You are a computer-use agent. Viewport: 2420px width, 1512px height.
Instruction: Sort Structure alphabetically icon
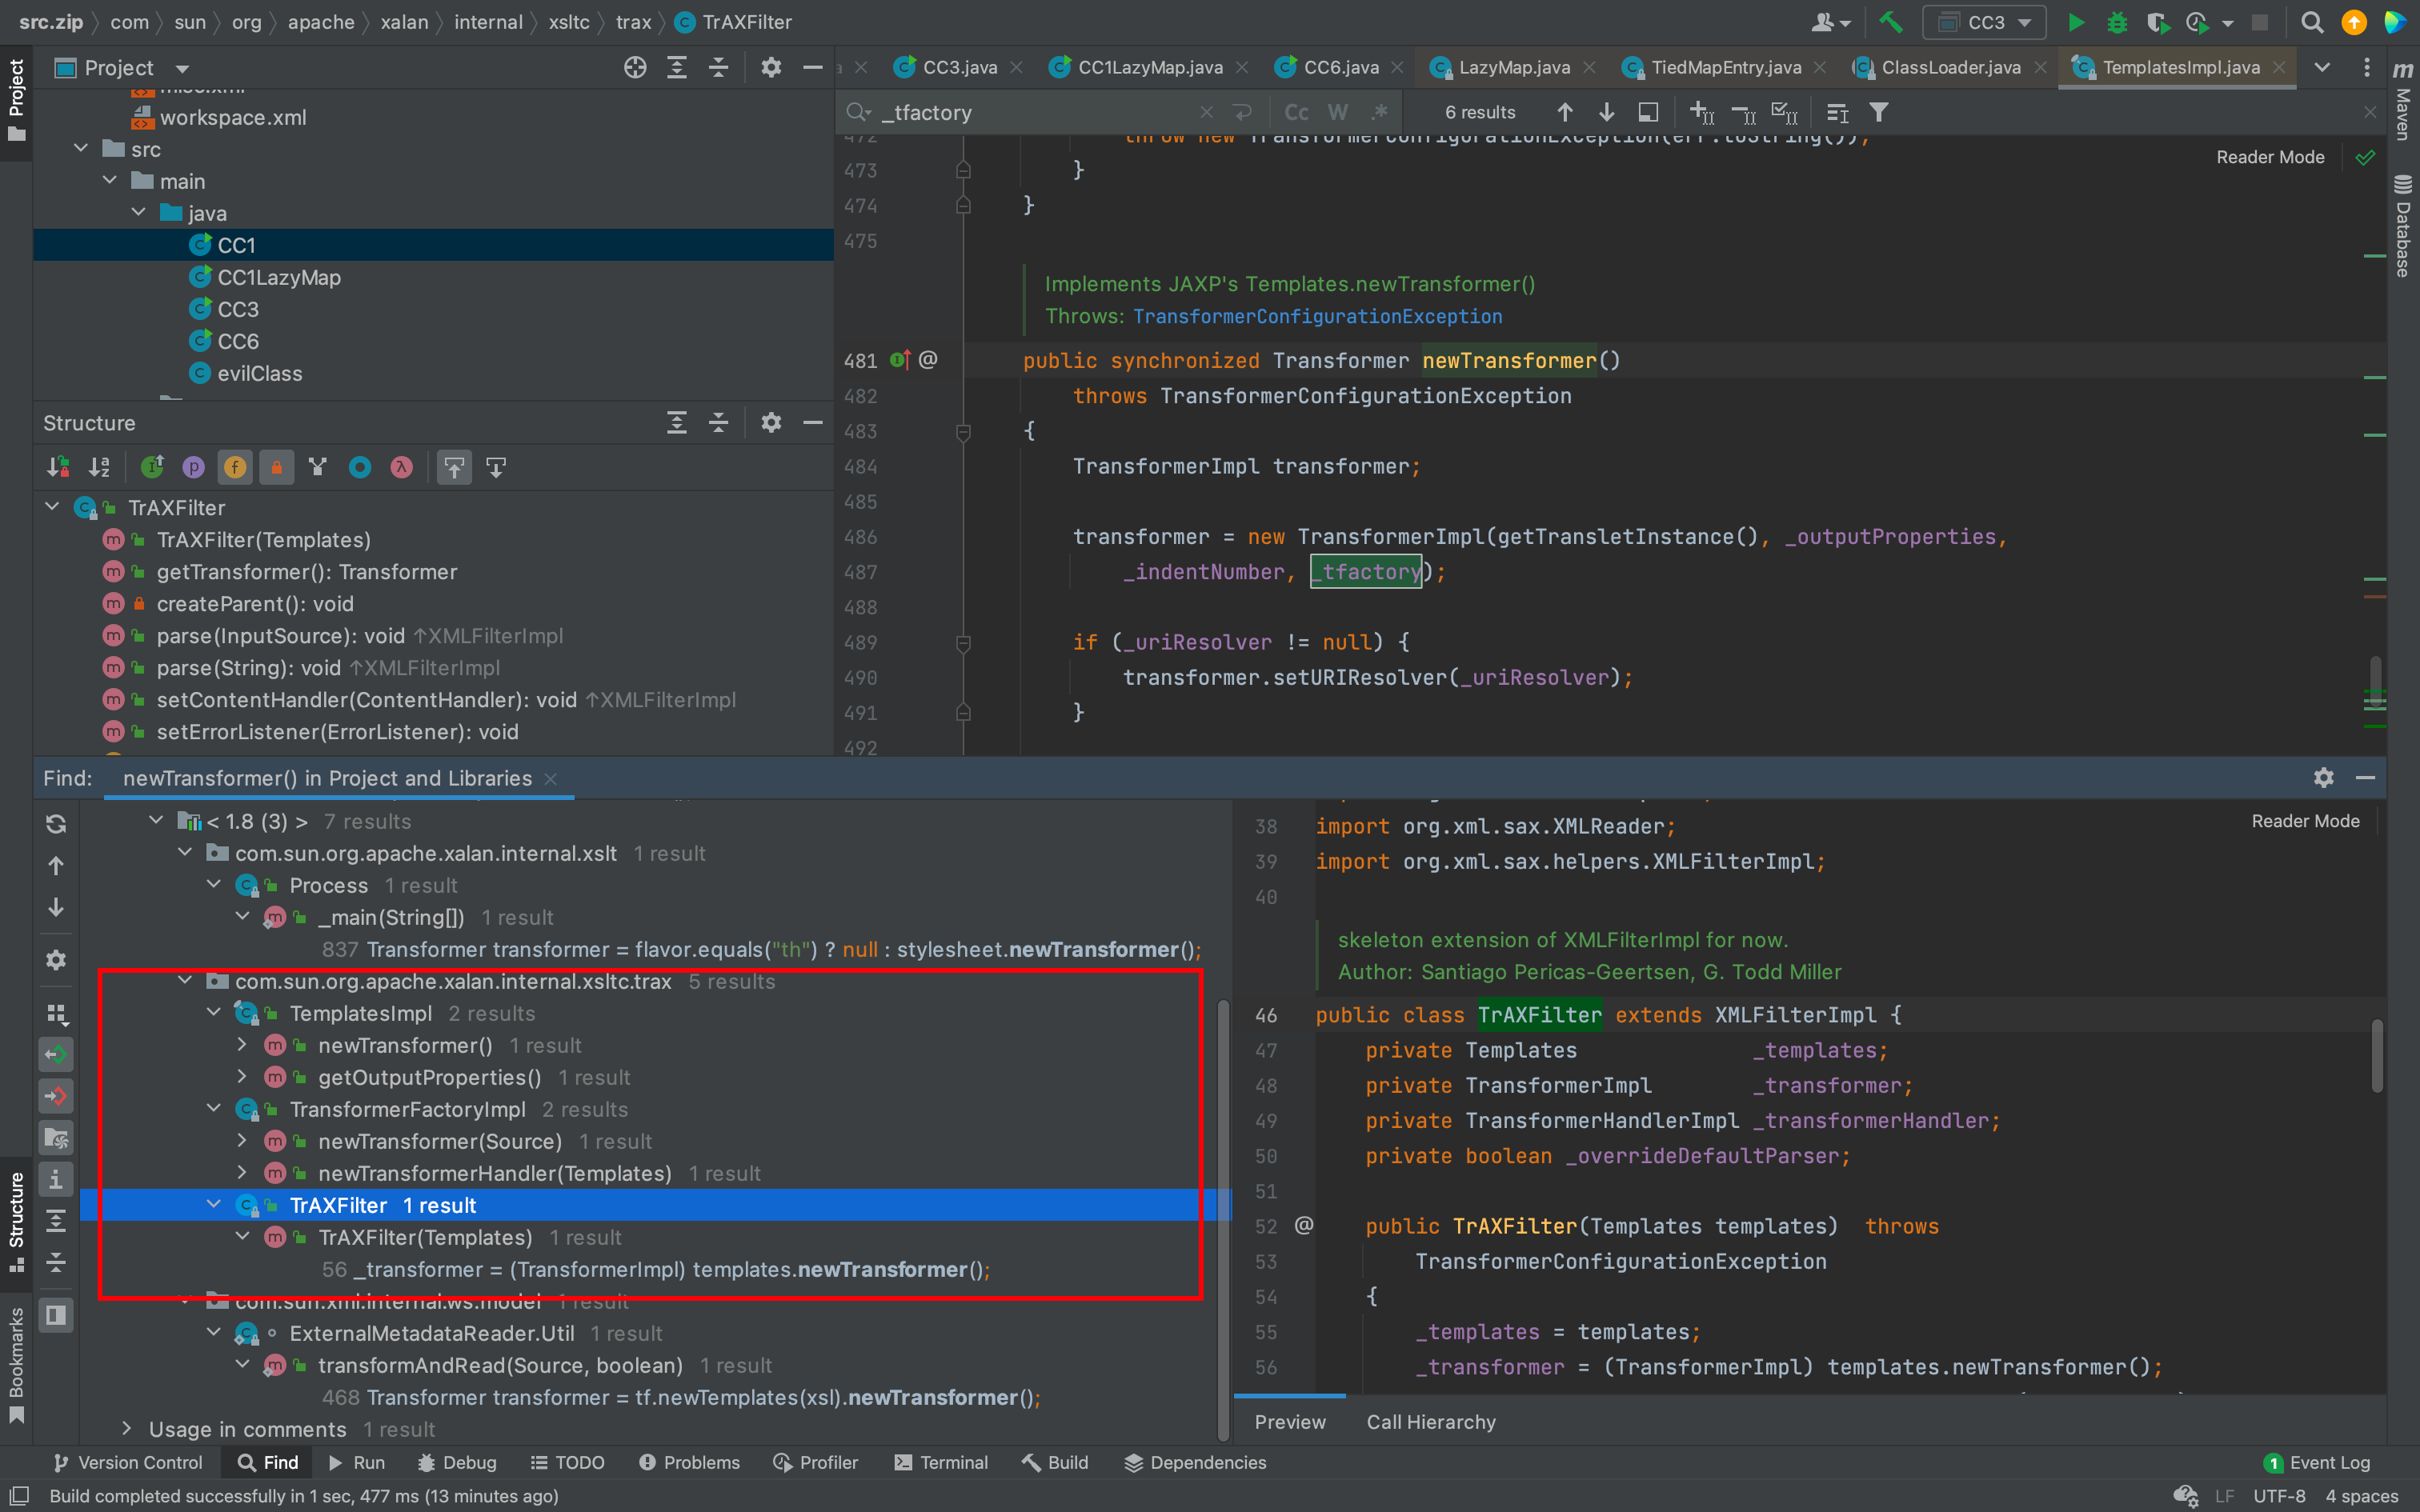99,467
